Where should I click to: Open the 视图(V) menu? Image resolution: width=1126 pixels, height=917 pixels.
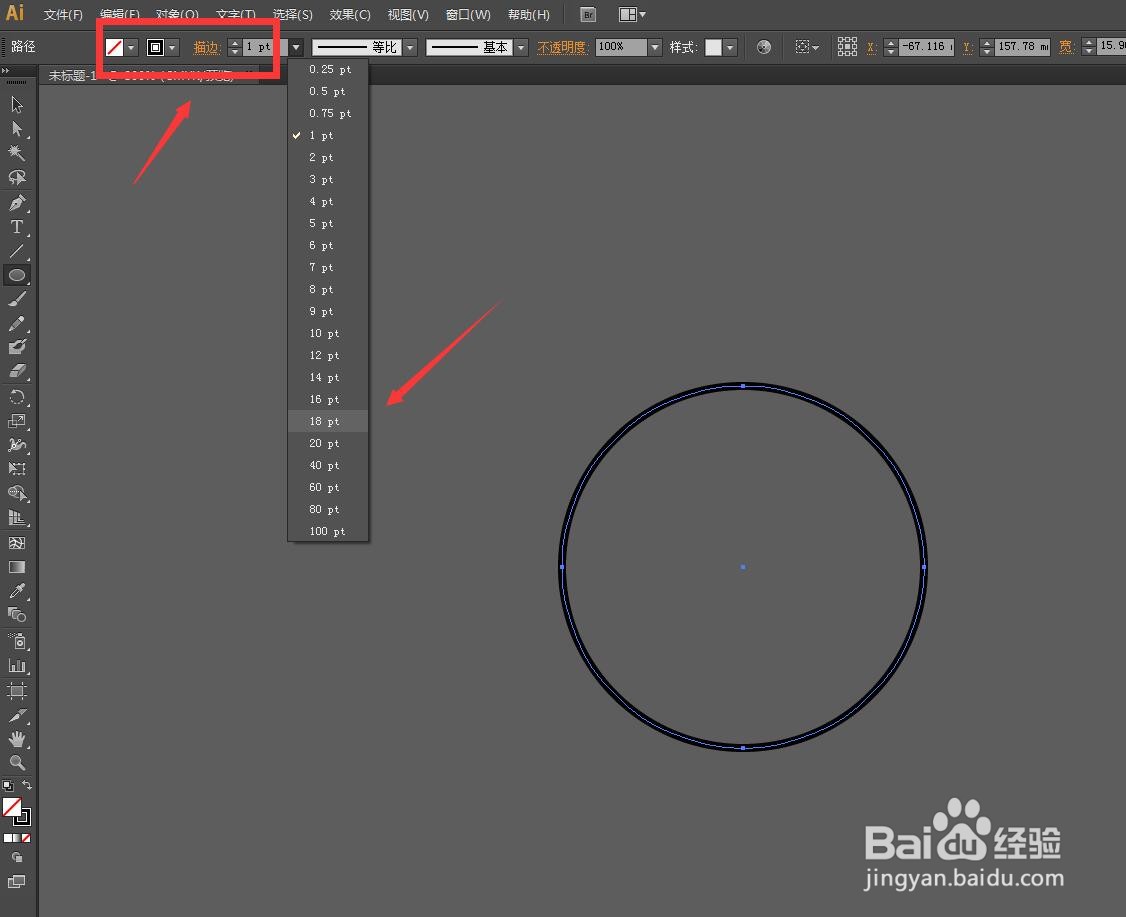pyautogui.click(x=408, y=14)
